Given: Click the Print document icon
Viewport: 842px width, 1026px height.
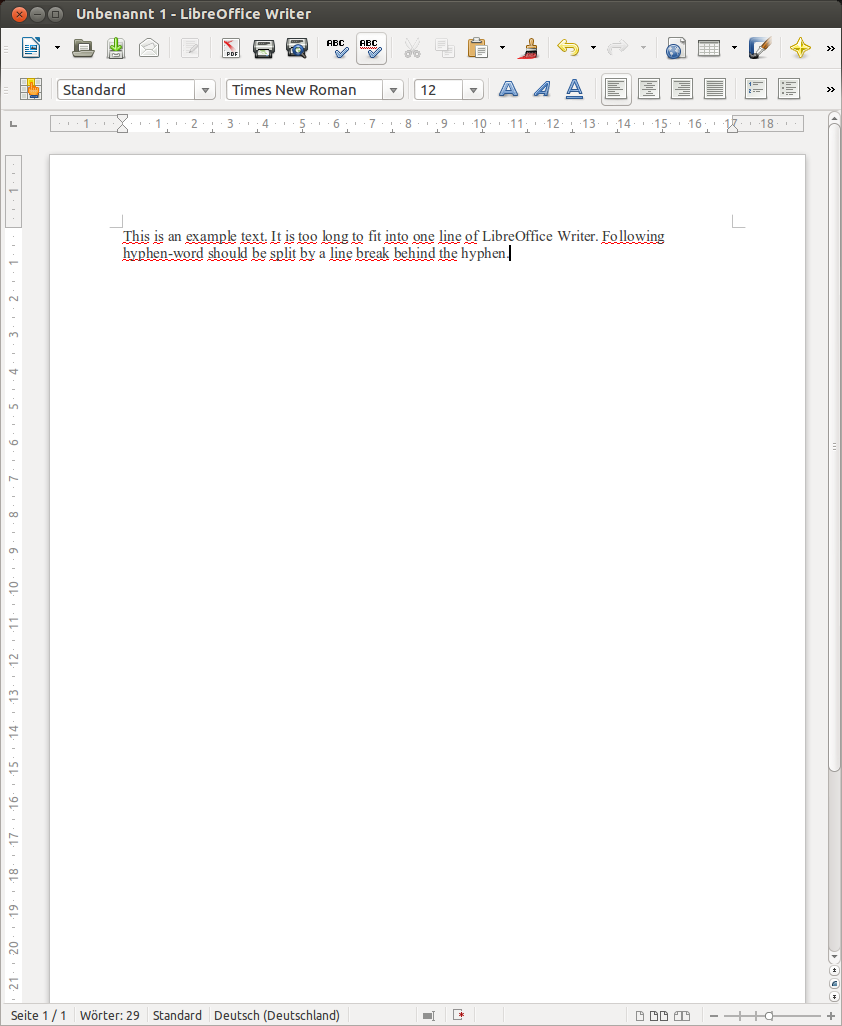Looking at the screenshot, I should coord(263,48).
